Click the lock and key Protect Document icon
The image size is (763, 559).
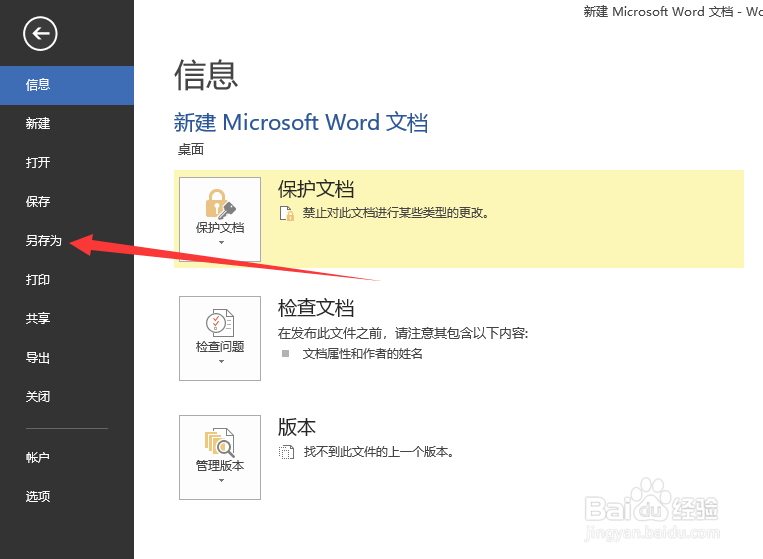(220, 203)
